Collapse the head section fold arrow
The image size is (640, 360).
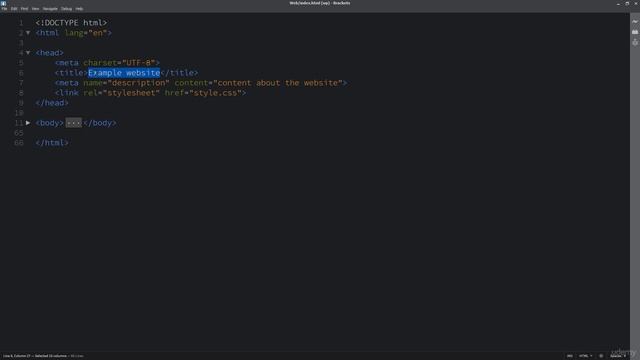(28, 53)
